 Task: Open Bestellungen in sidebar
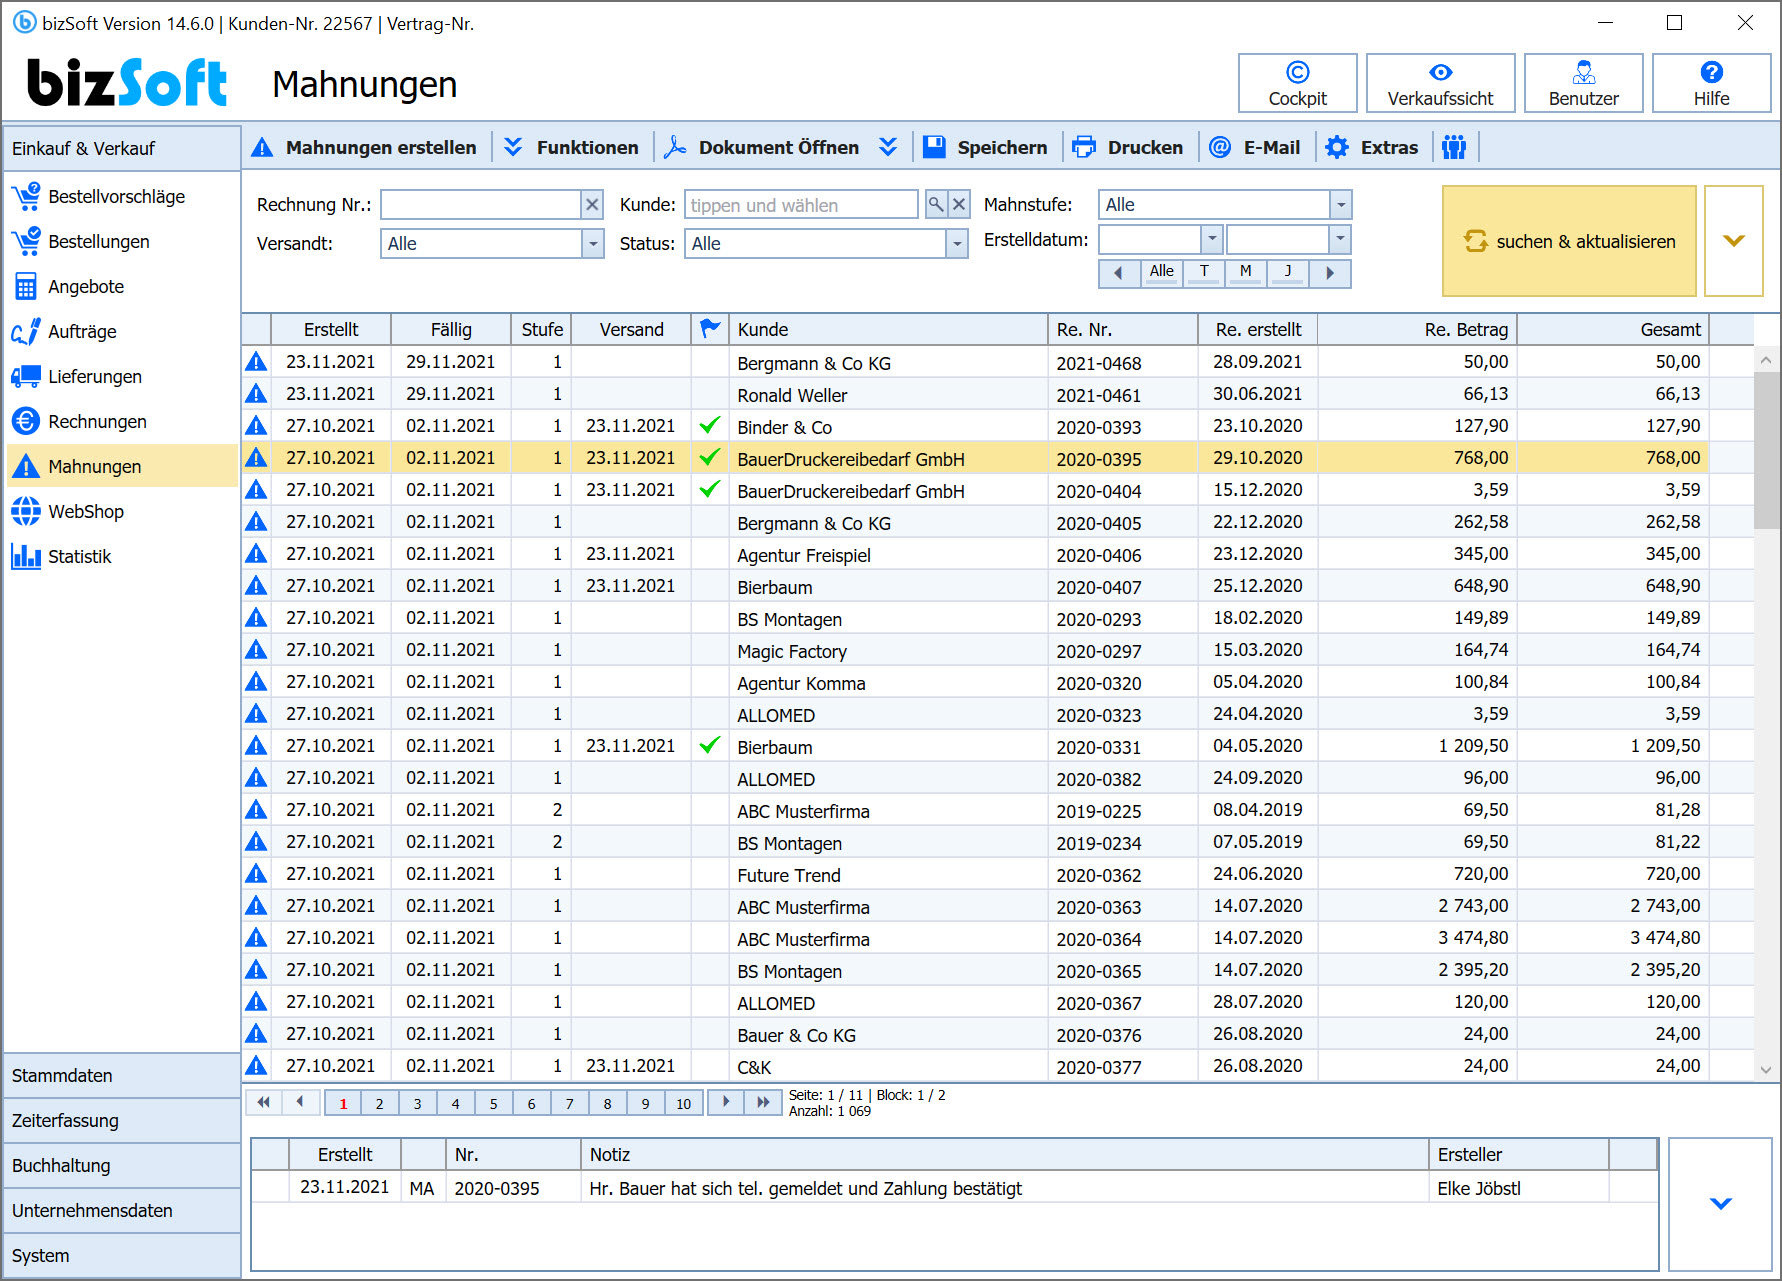120,241
